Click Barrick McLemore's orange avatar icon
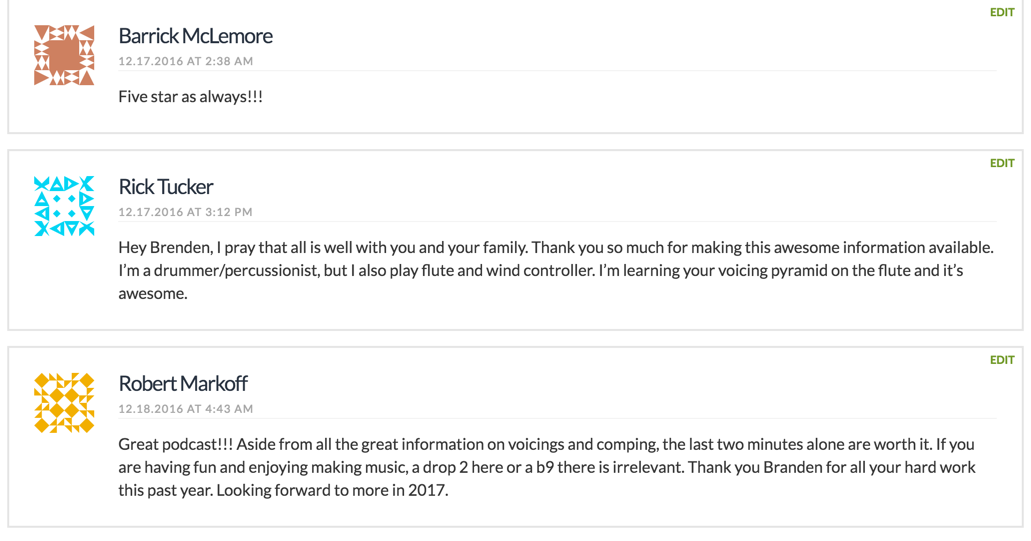The height and width of the screenshot is (541, 1031). [x=64, y=55]
